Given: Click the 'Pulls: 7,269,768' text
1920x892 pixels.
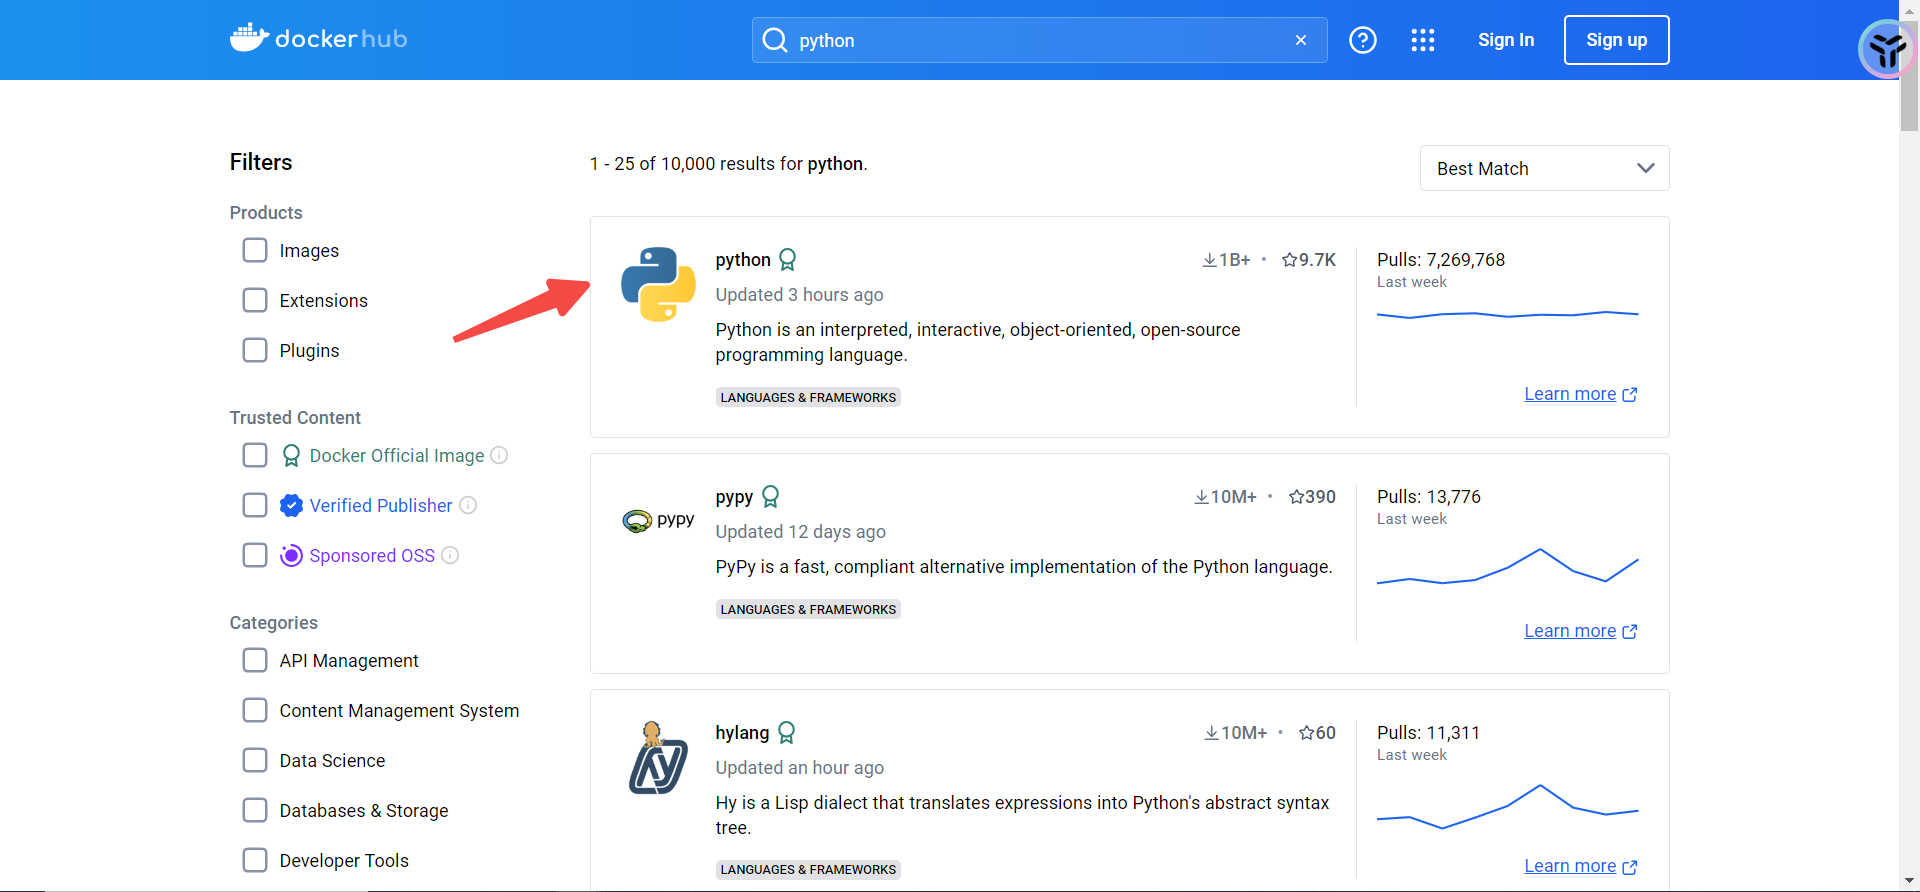Looking at the screenshot, I should tap(1441, 260).
